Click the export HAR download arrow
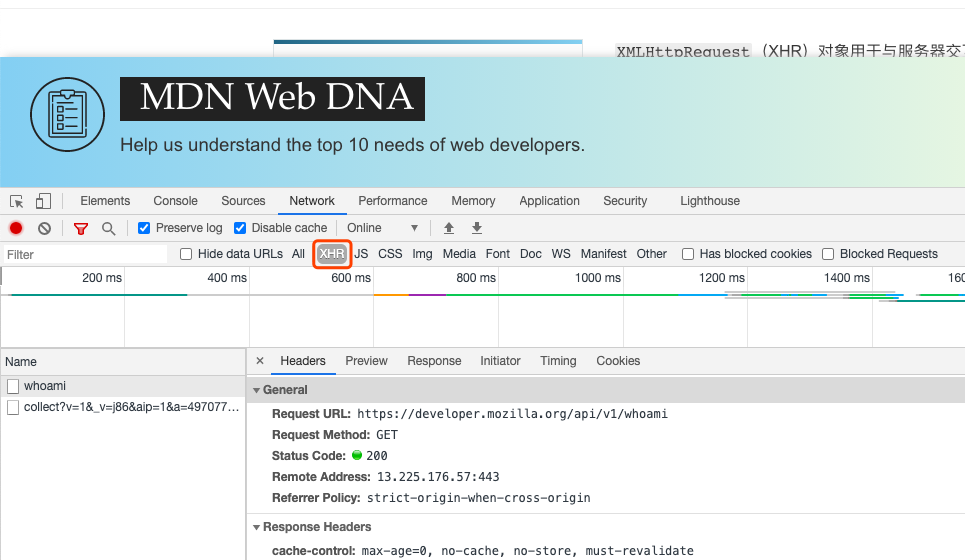Screen dimensions: 965x560 pyautogui.click(x=477, y=228)
